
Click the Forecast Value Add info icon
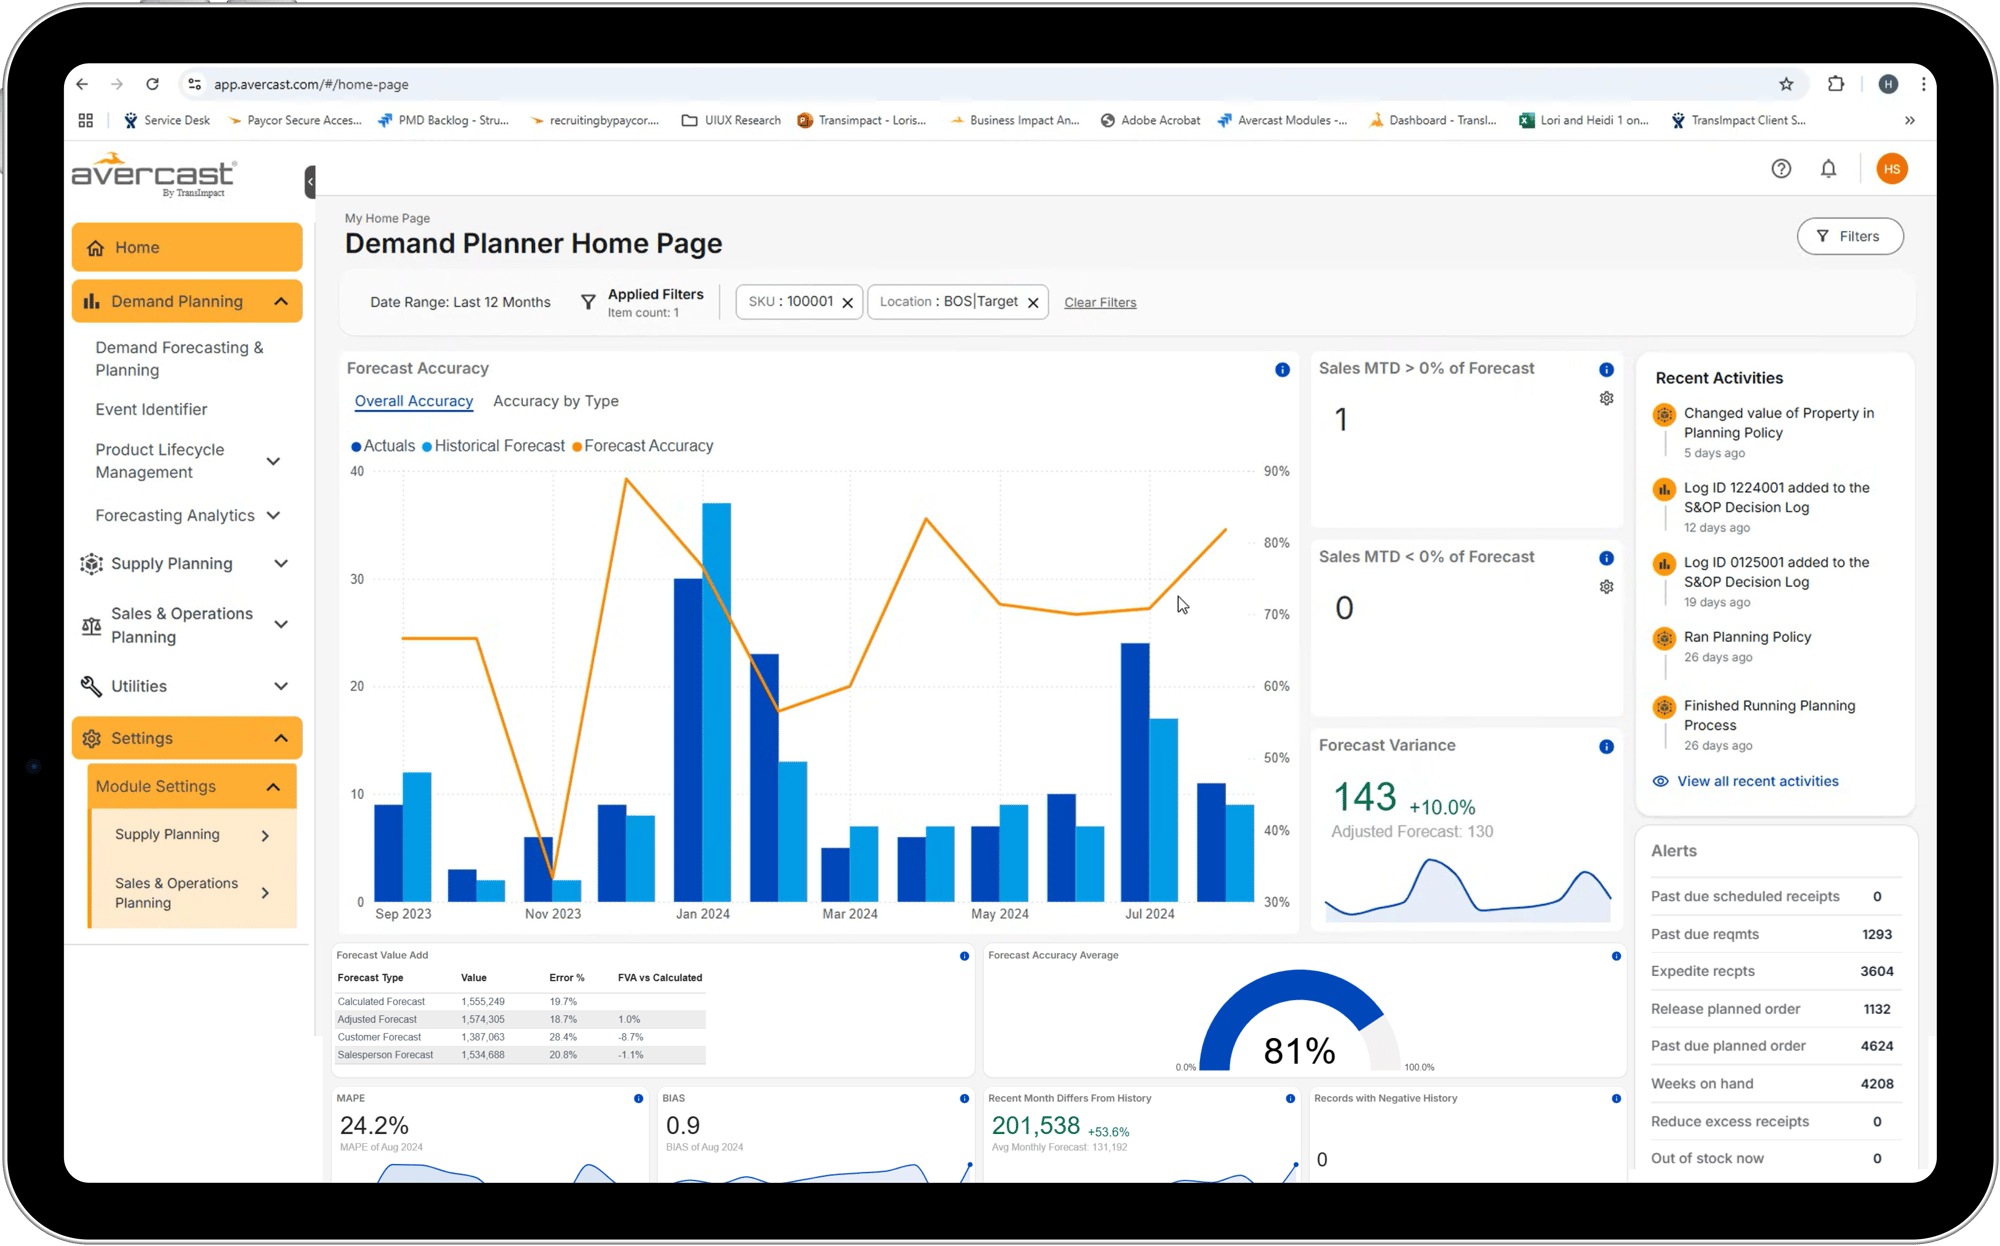click(x=964, y=956)
